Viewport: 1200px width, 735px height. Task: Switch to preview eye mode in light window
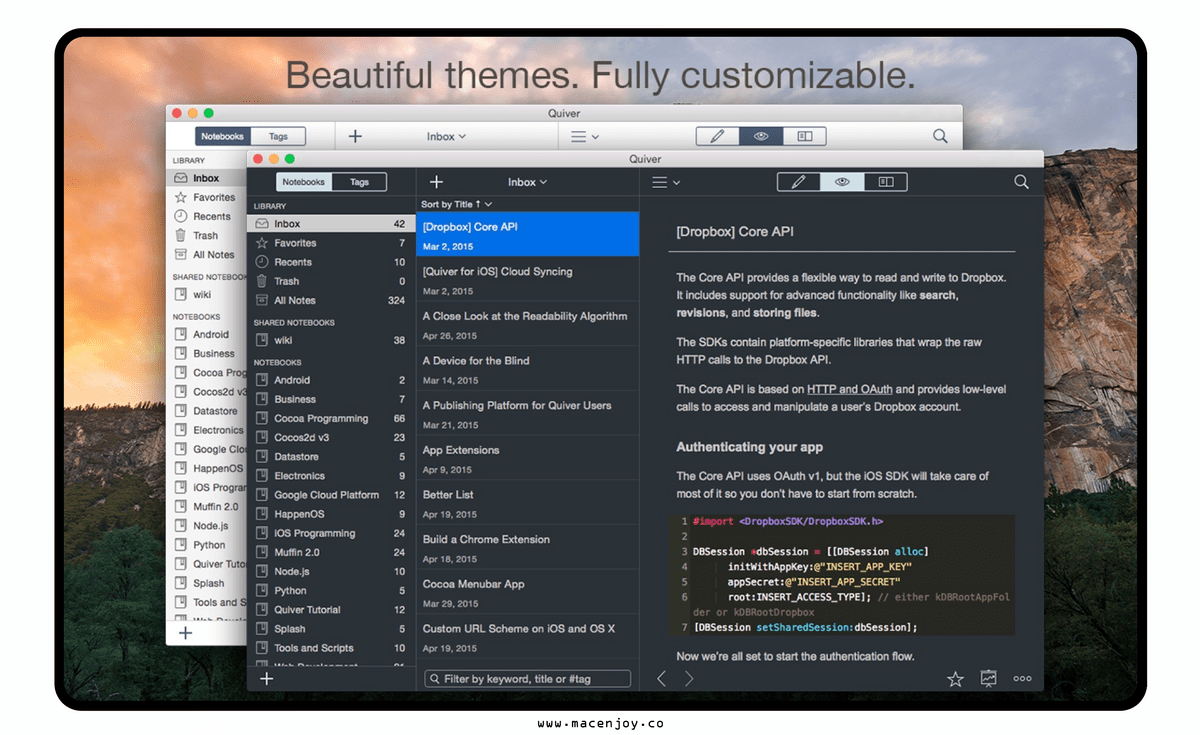(761, 136)
